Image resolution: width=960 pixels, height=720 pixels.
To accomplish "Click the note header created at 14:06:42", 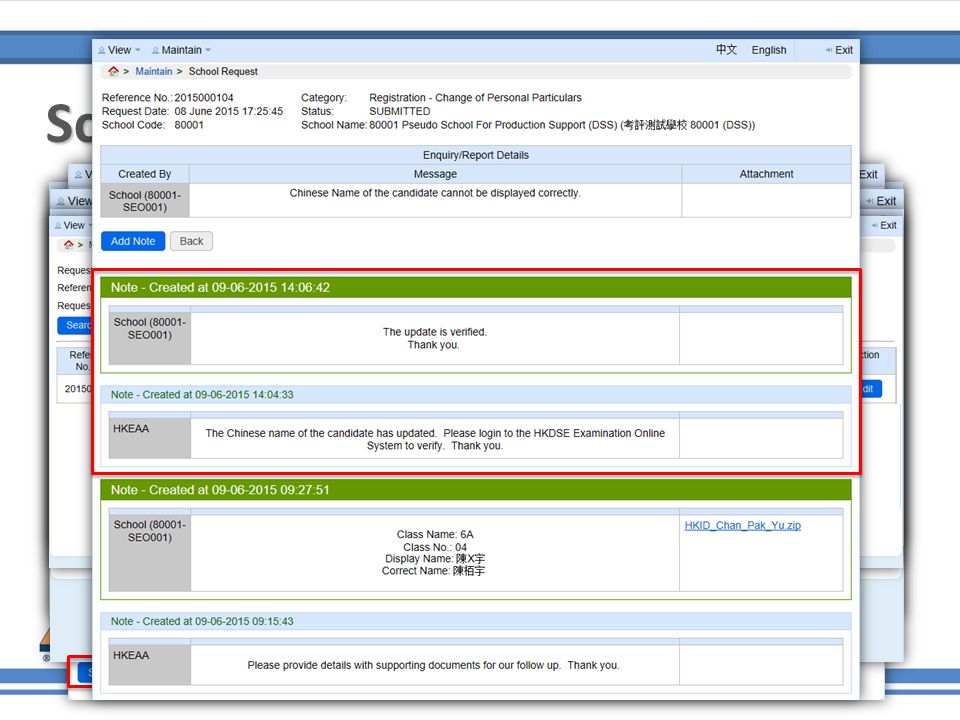I will (x=476, y=287).
